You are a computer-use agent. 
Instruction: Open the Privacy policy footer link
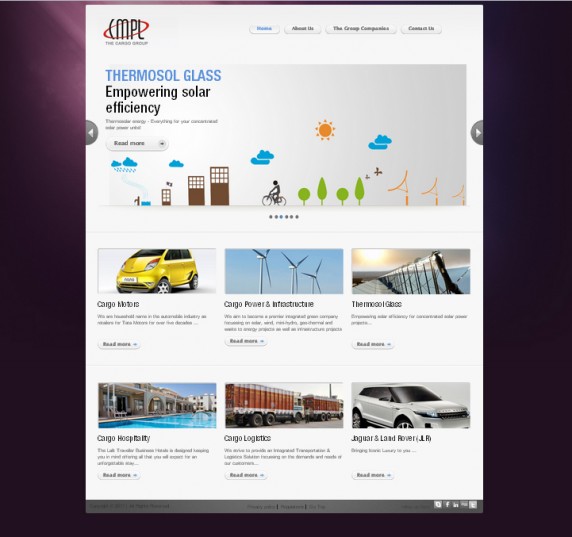click(x=260, y=507)
